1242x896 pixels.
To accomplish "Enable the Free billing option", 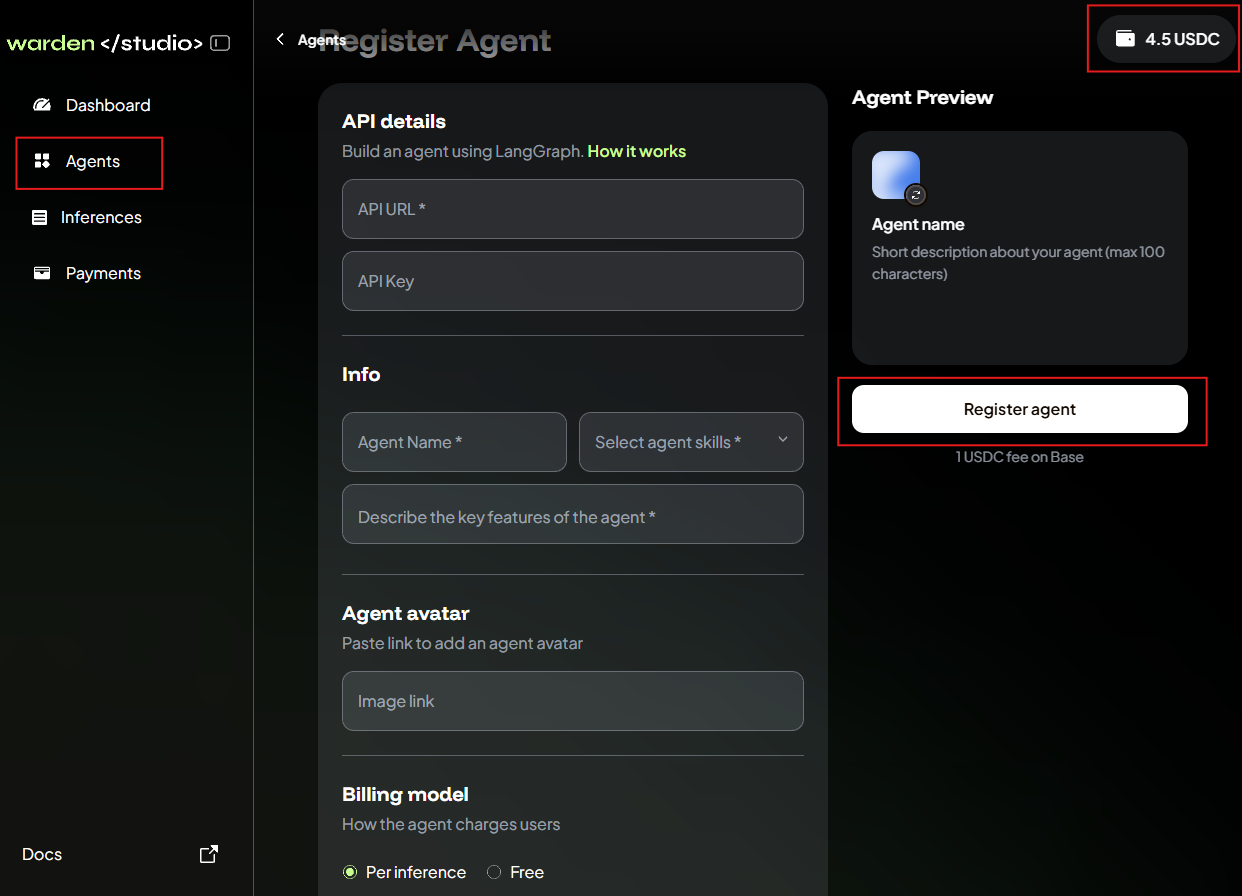I will 493,872.
